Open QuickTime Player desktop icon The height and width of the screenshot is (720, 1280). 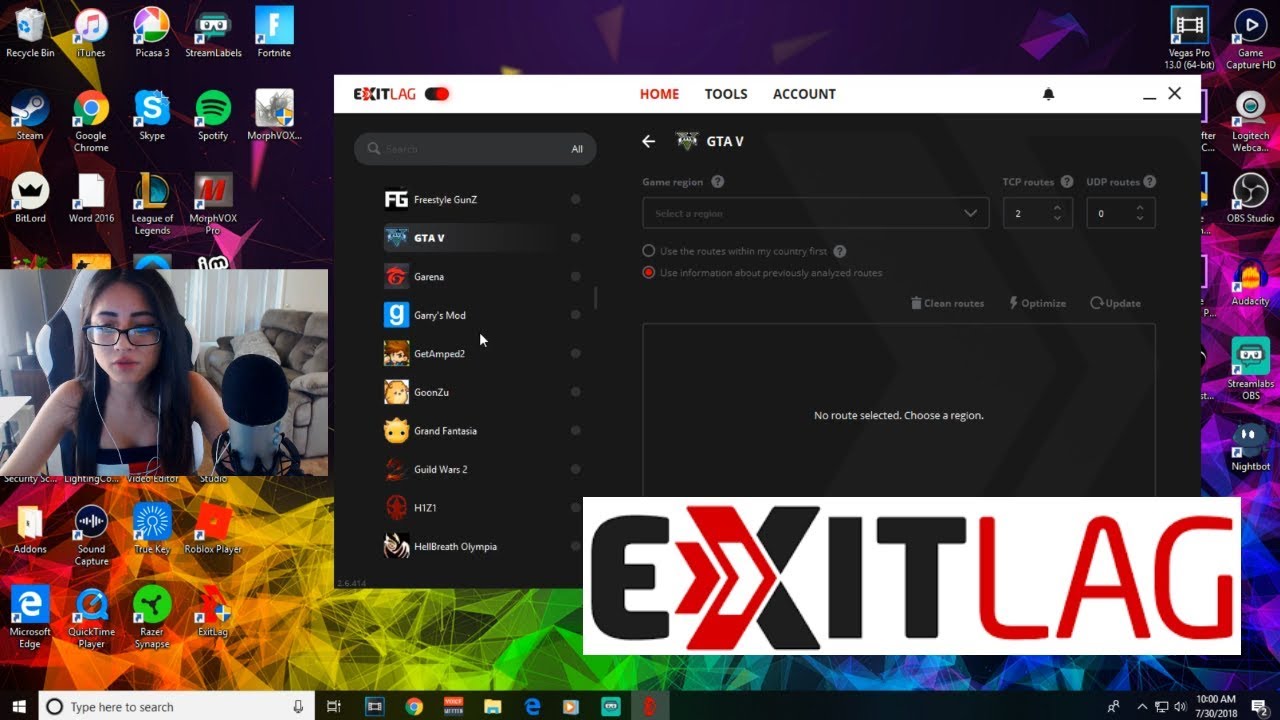pos(91,618)
